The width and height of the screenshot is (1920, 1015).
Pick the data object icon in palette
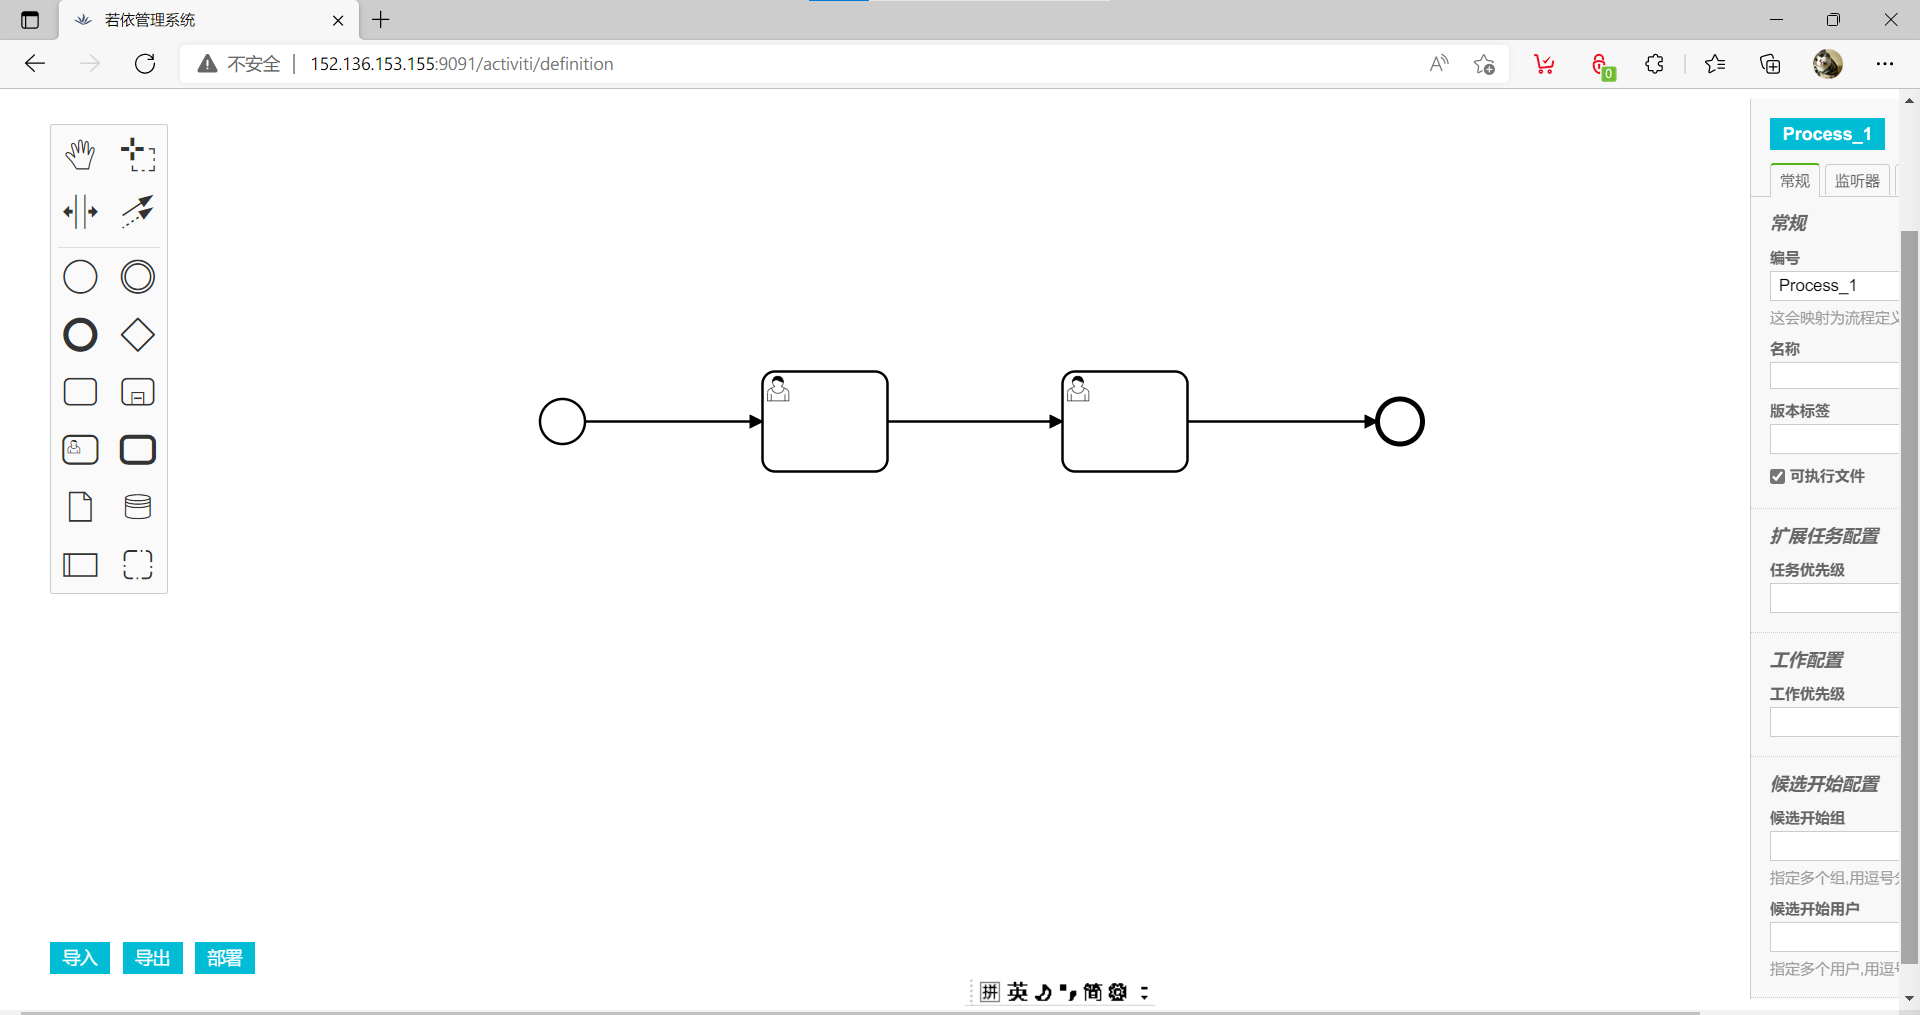[80, 507]
